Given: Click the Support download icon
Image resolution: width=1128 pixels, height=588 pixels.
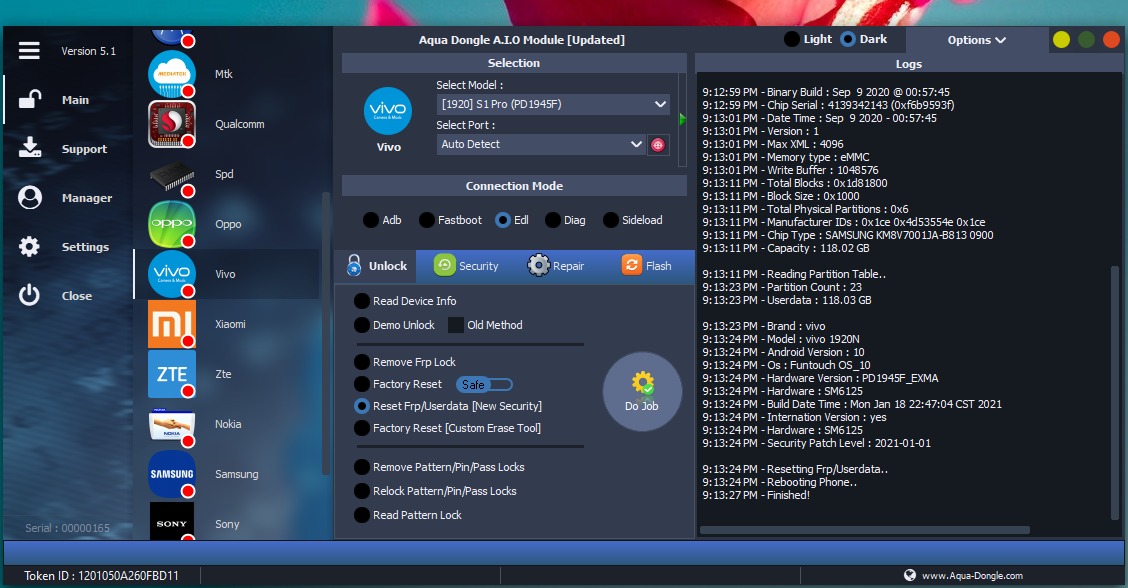Looking at the screenshot, I should point(29,148).
